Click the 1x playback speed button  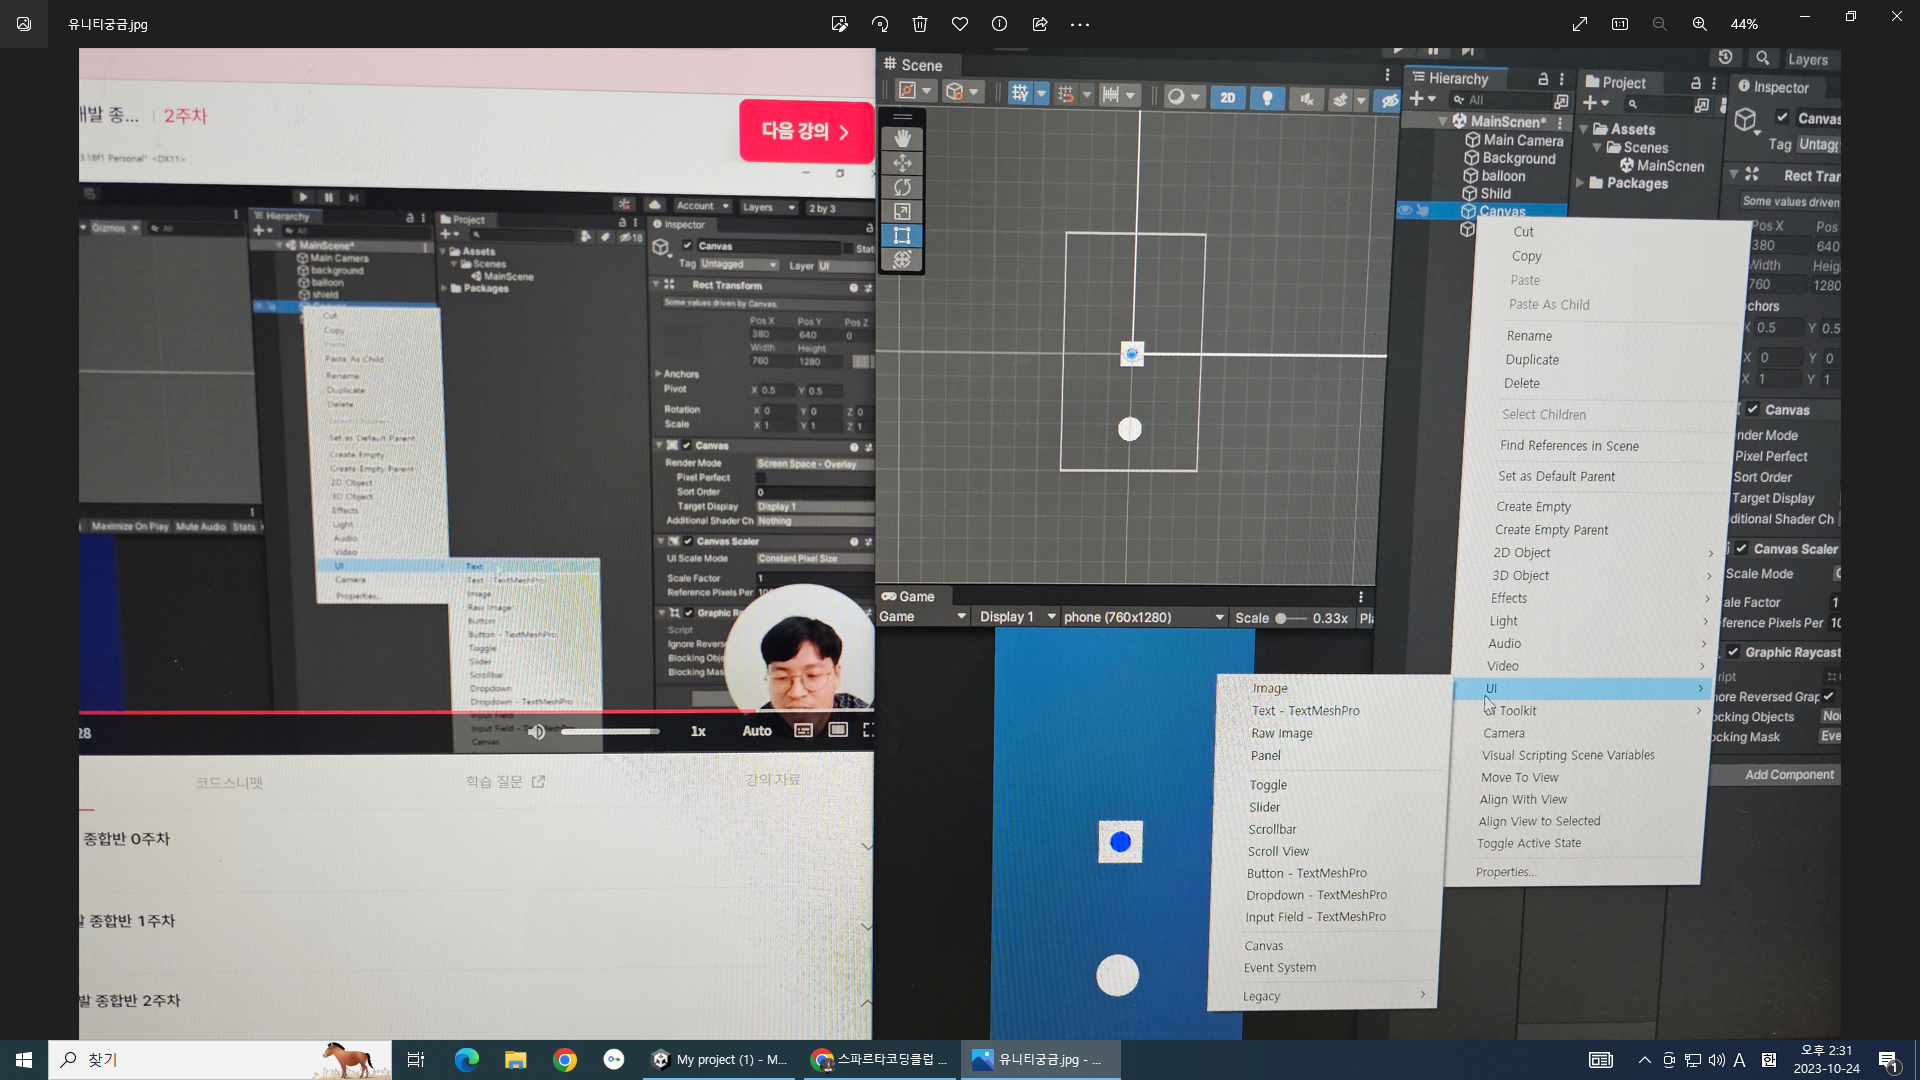pos(698,731)
